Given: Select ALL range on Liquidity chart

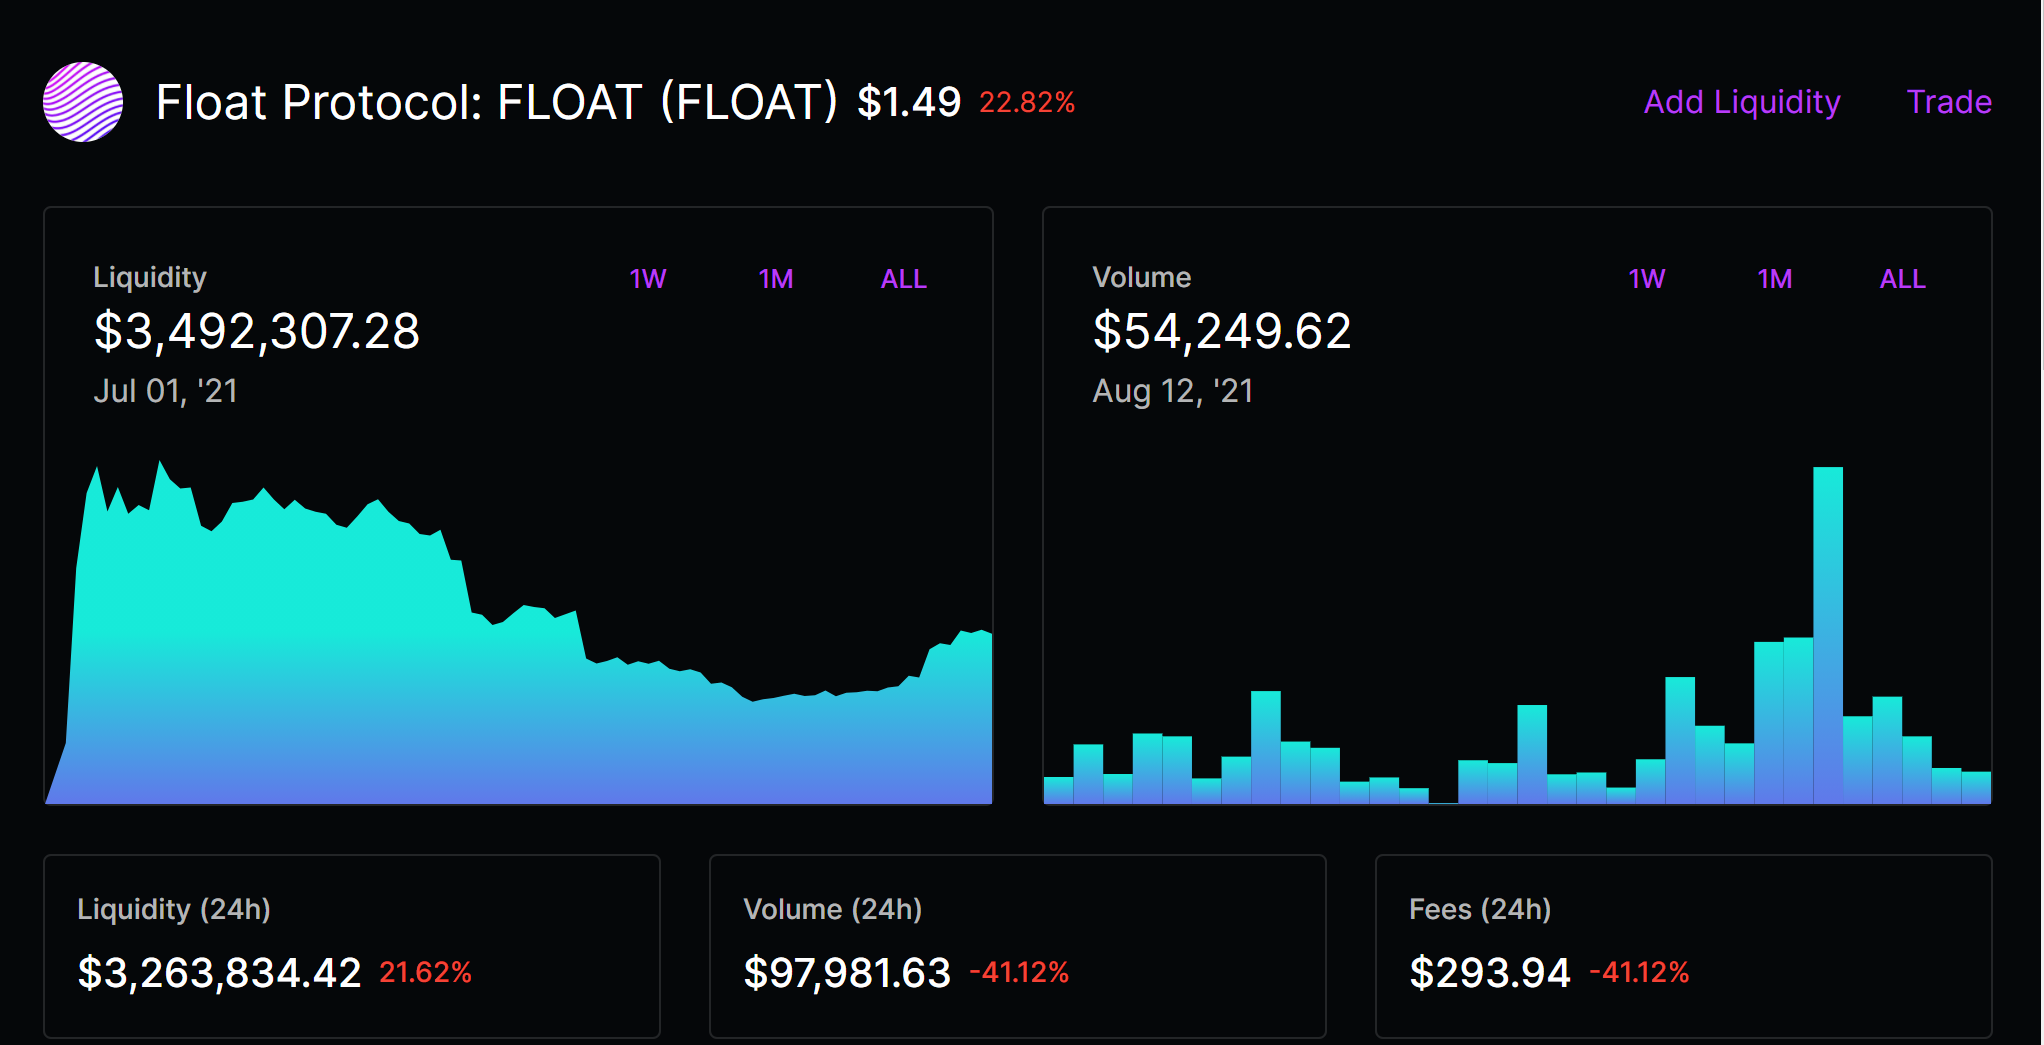Looking at the screenshot, I should (x=903, y=279).
